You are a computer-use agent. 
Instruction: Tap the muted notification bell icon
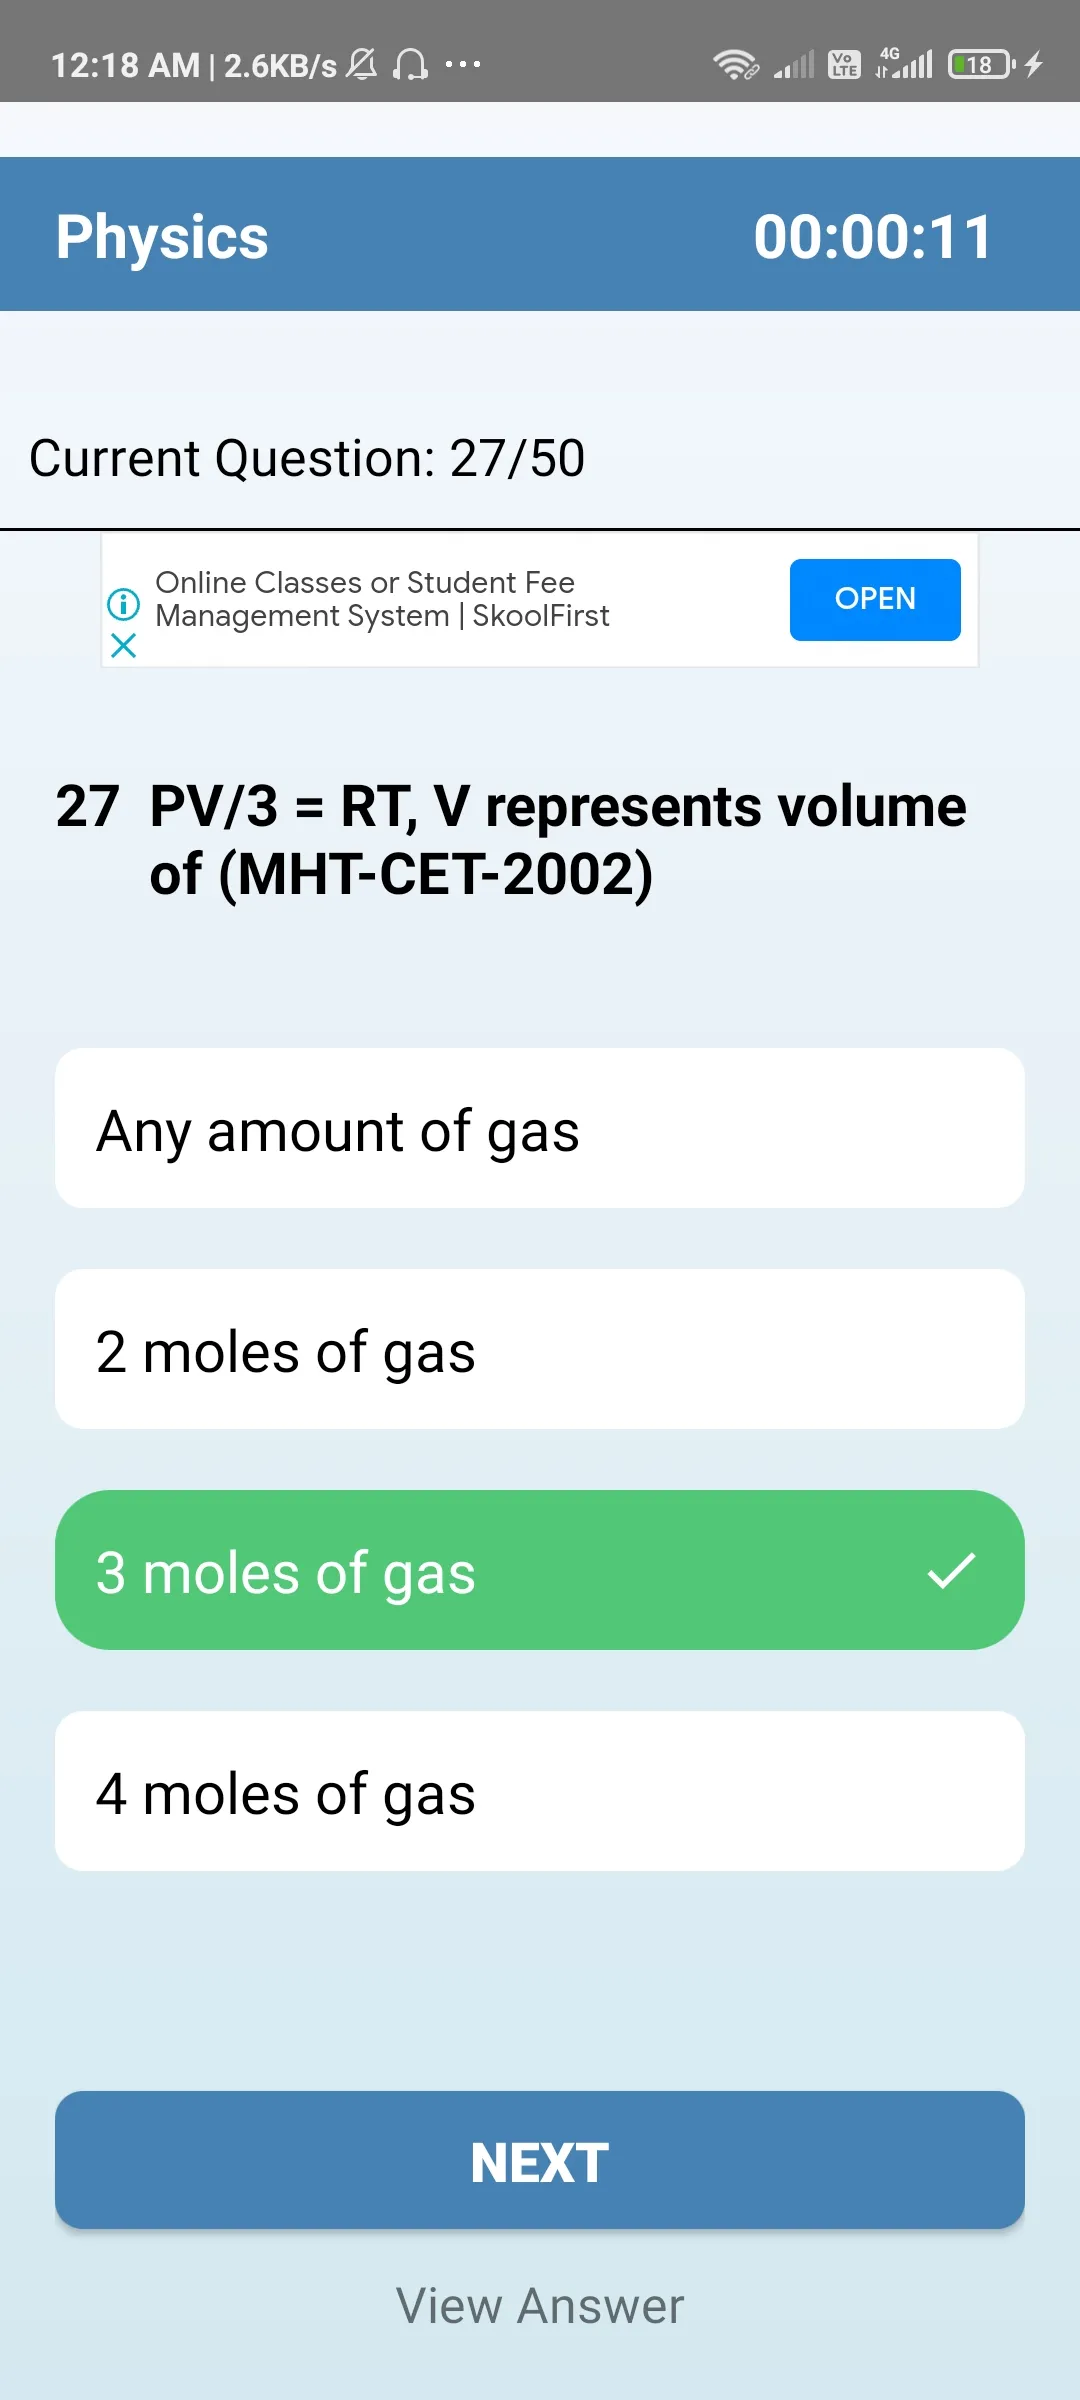click(x=362, y=64)
